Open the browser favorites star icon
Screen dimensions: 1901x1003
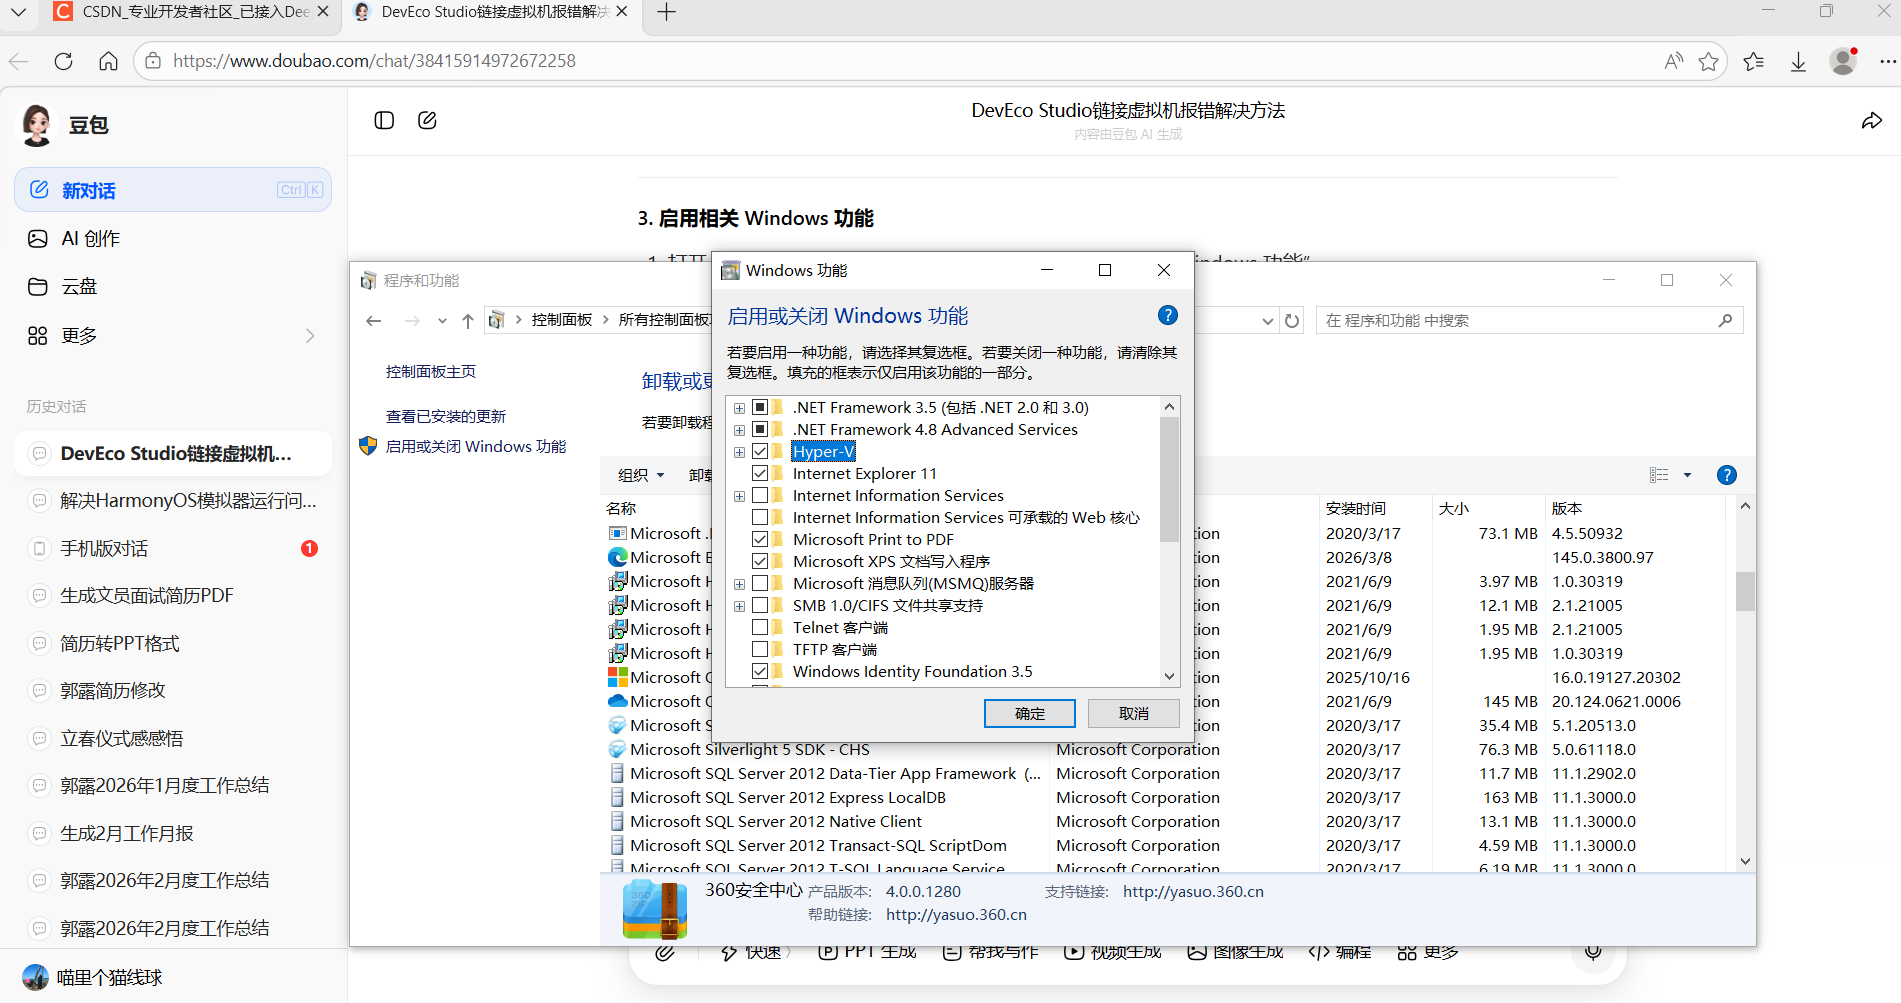click(1708, 61)
